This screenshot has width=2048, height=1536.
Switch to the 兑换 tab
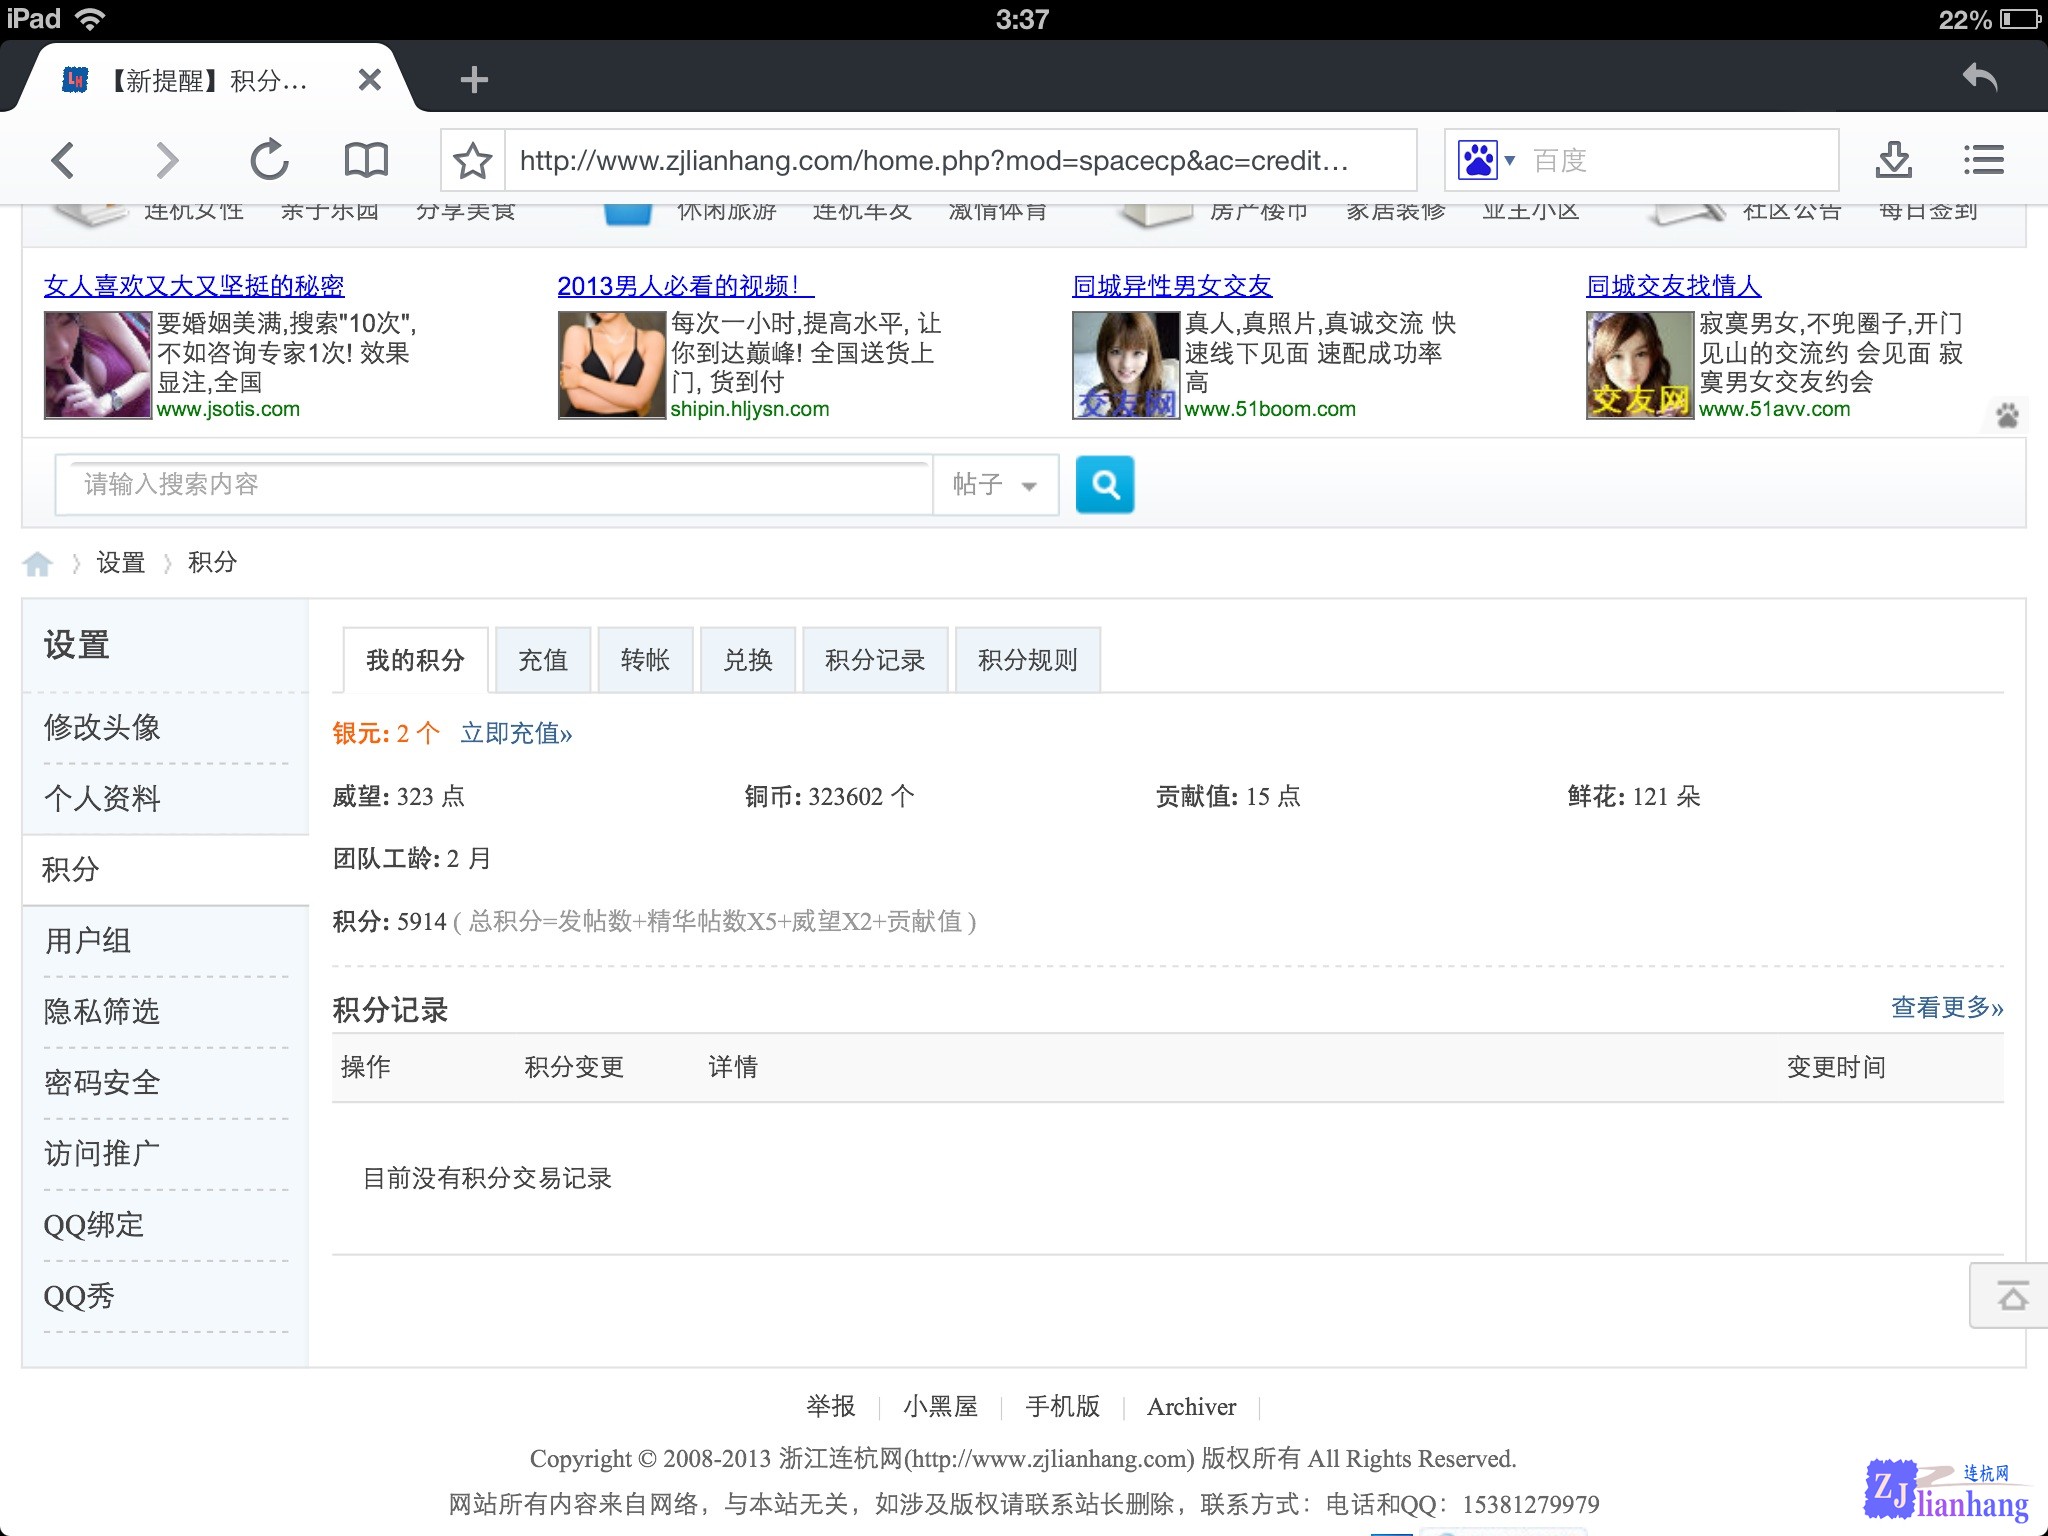point(748,660)
